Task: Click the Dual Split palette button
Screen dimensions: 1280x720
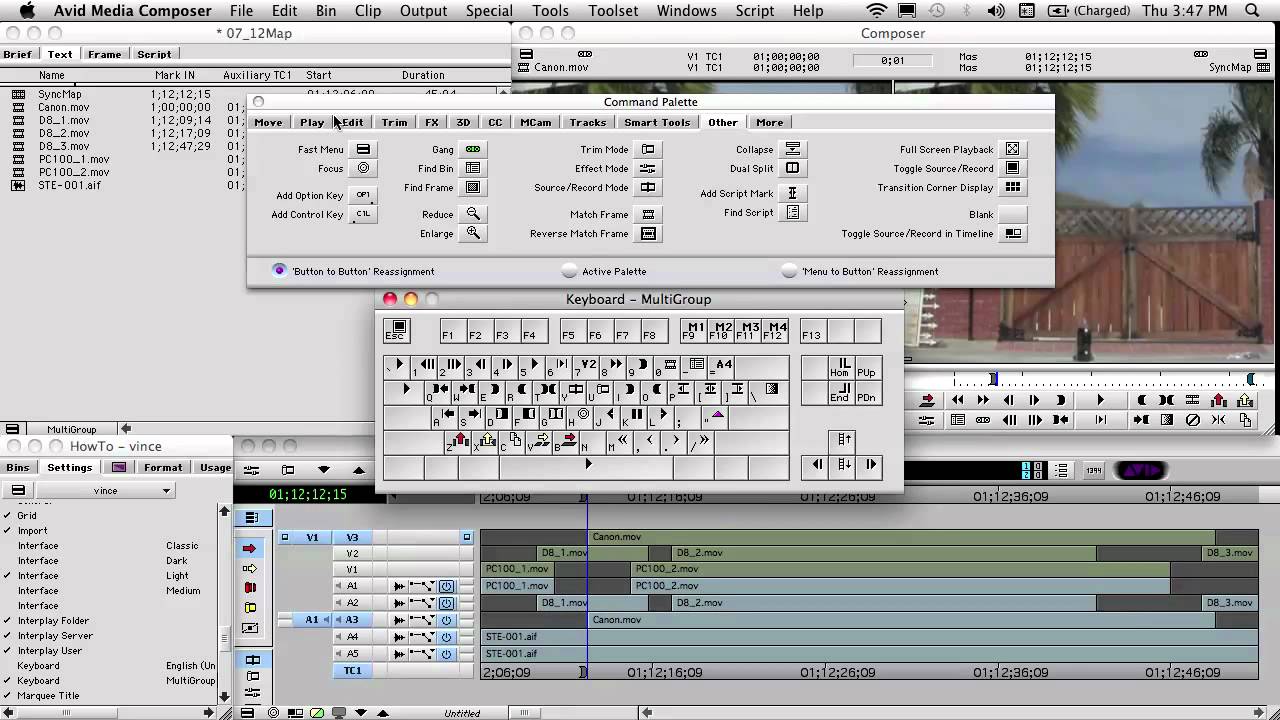Action: click(793, 168)
